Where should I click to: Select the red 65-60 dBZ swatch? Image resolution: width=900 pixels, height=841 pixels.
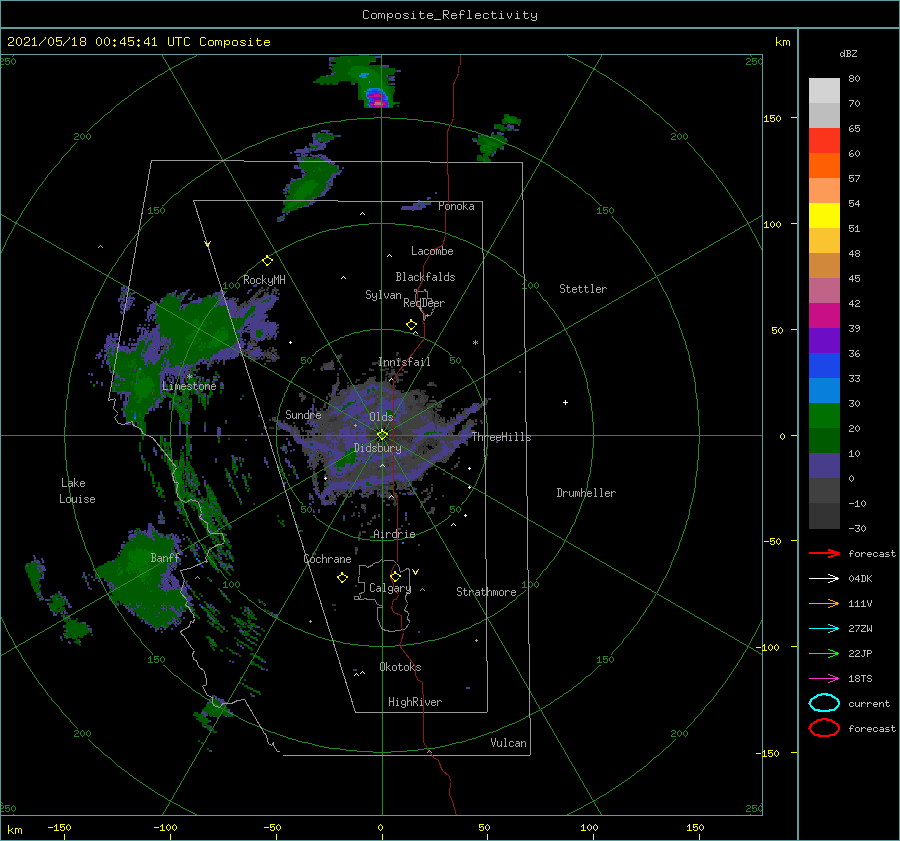(824, 141)
